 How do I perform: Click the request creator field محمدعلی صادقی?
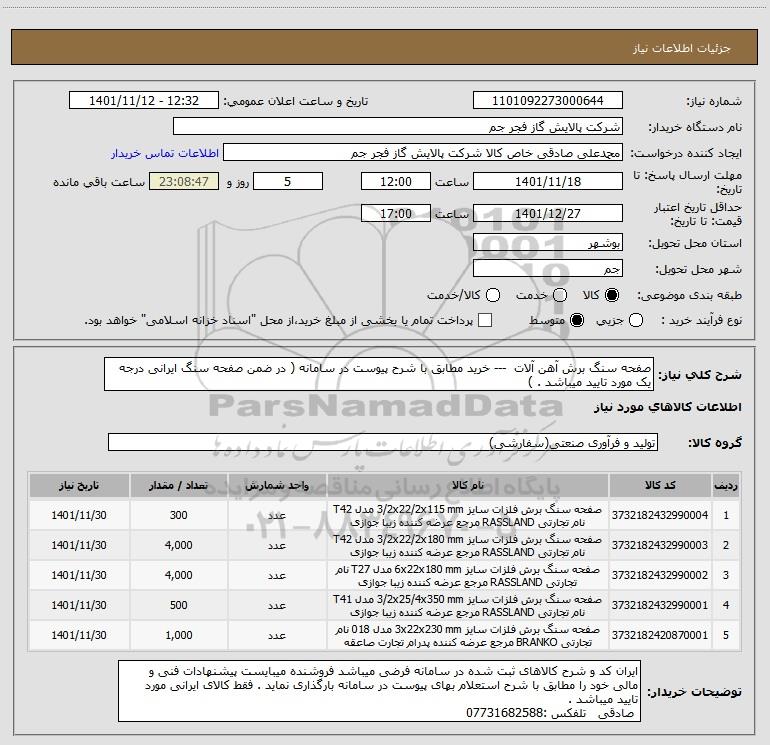[423, 153]
